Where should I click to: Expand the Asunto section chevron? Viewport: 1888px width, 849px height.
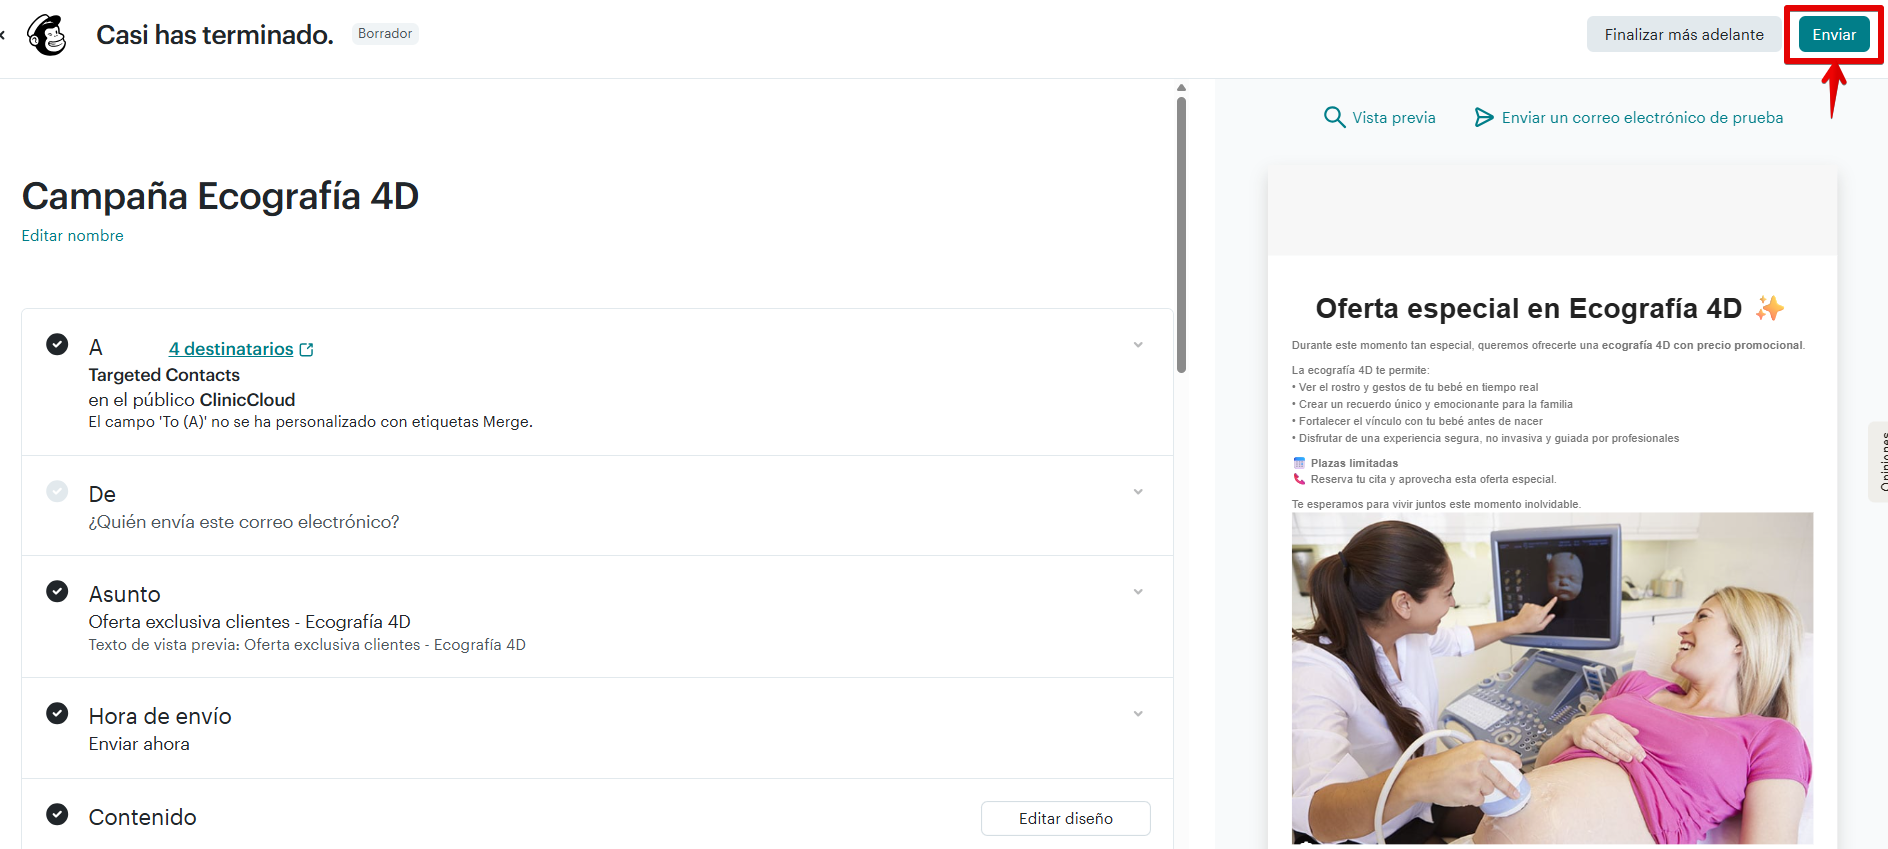point(1138,592)
